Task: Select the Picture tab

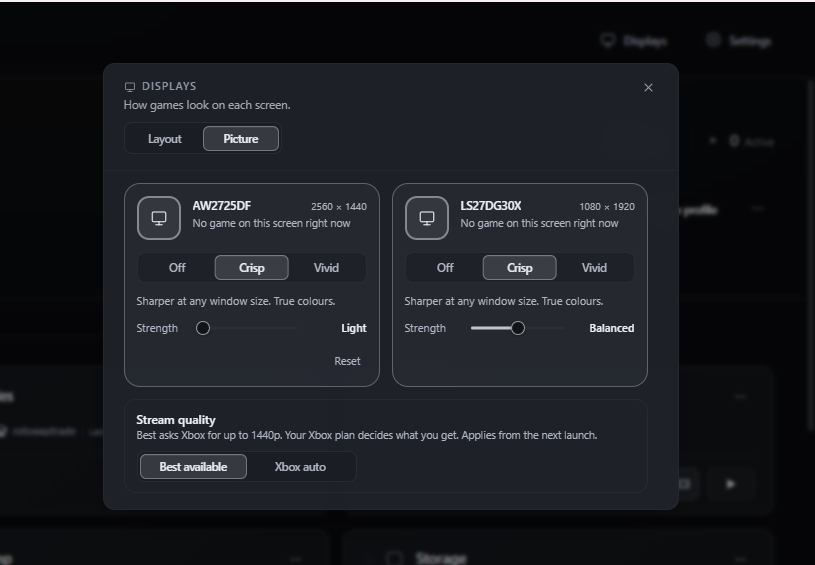Action: [241, 139]
